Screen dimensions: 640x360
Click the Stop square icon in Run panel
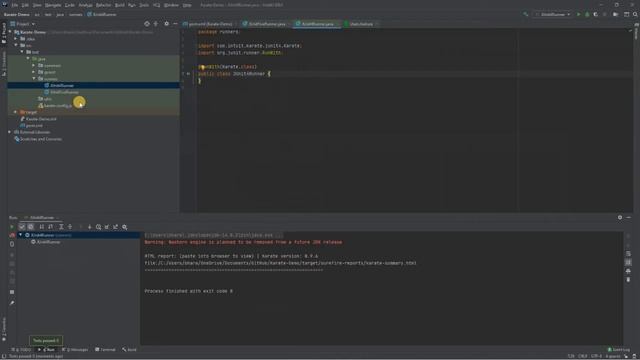[12, 292]
